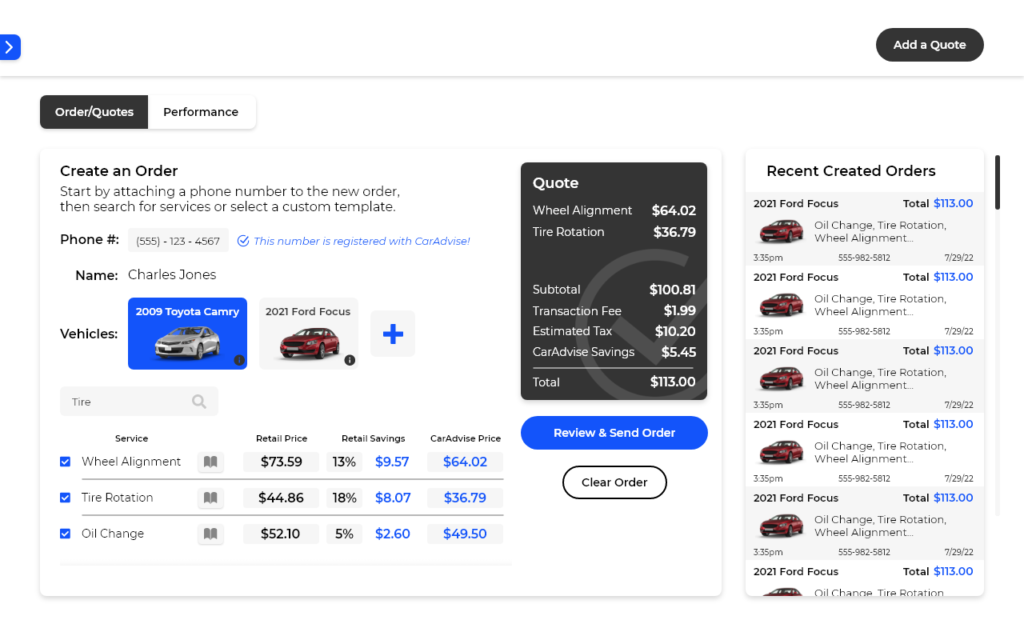
Task: Click the Recent Created Orders scrollbar
Action: pyautogui.click(x=997, y=182)
